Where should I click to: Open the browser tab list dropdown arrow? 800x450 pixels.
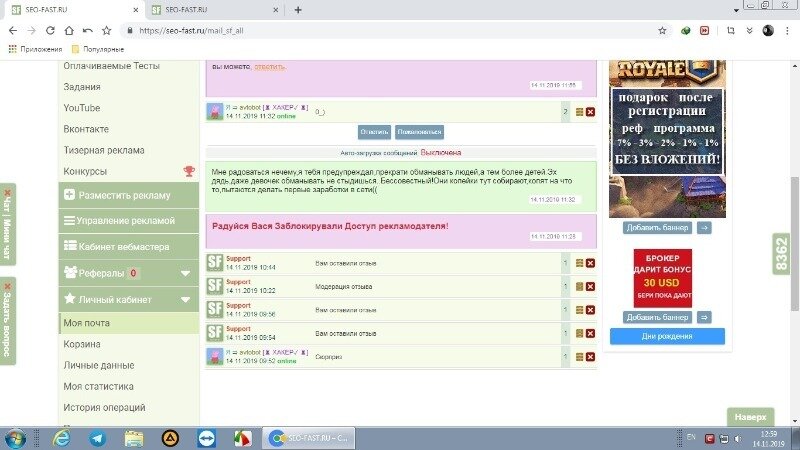[736, 10]
